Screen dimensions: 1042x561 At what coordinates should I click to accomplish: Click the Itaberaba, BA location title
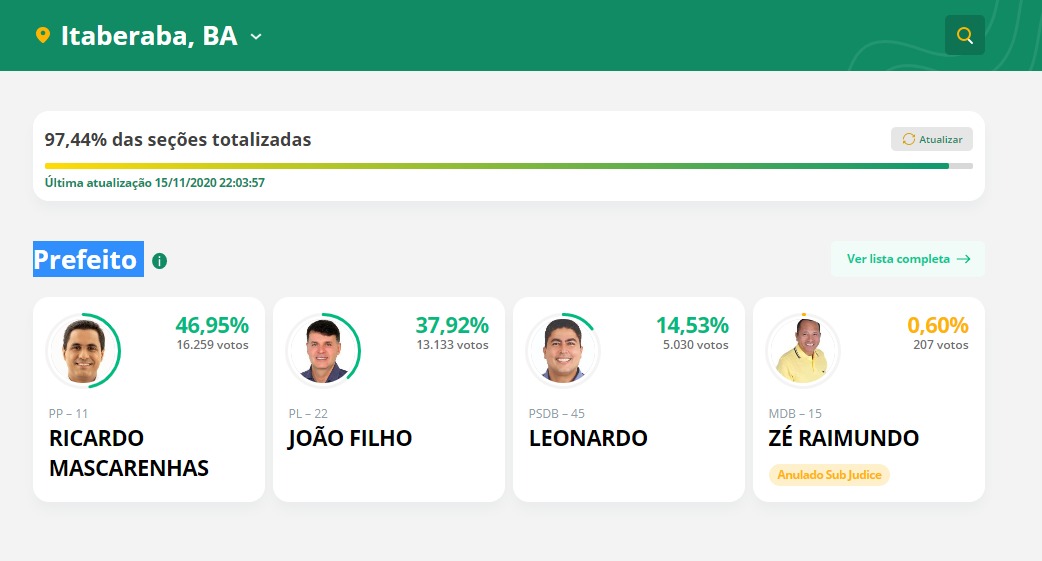(x=149, y=36)
